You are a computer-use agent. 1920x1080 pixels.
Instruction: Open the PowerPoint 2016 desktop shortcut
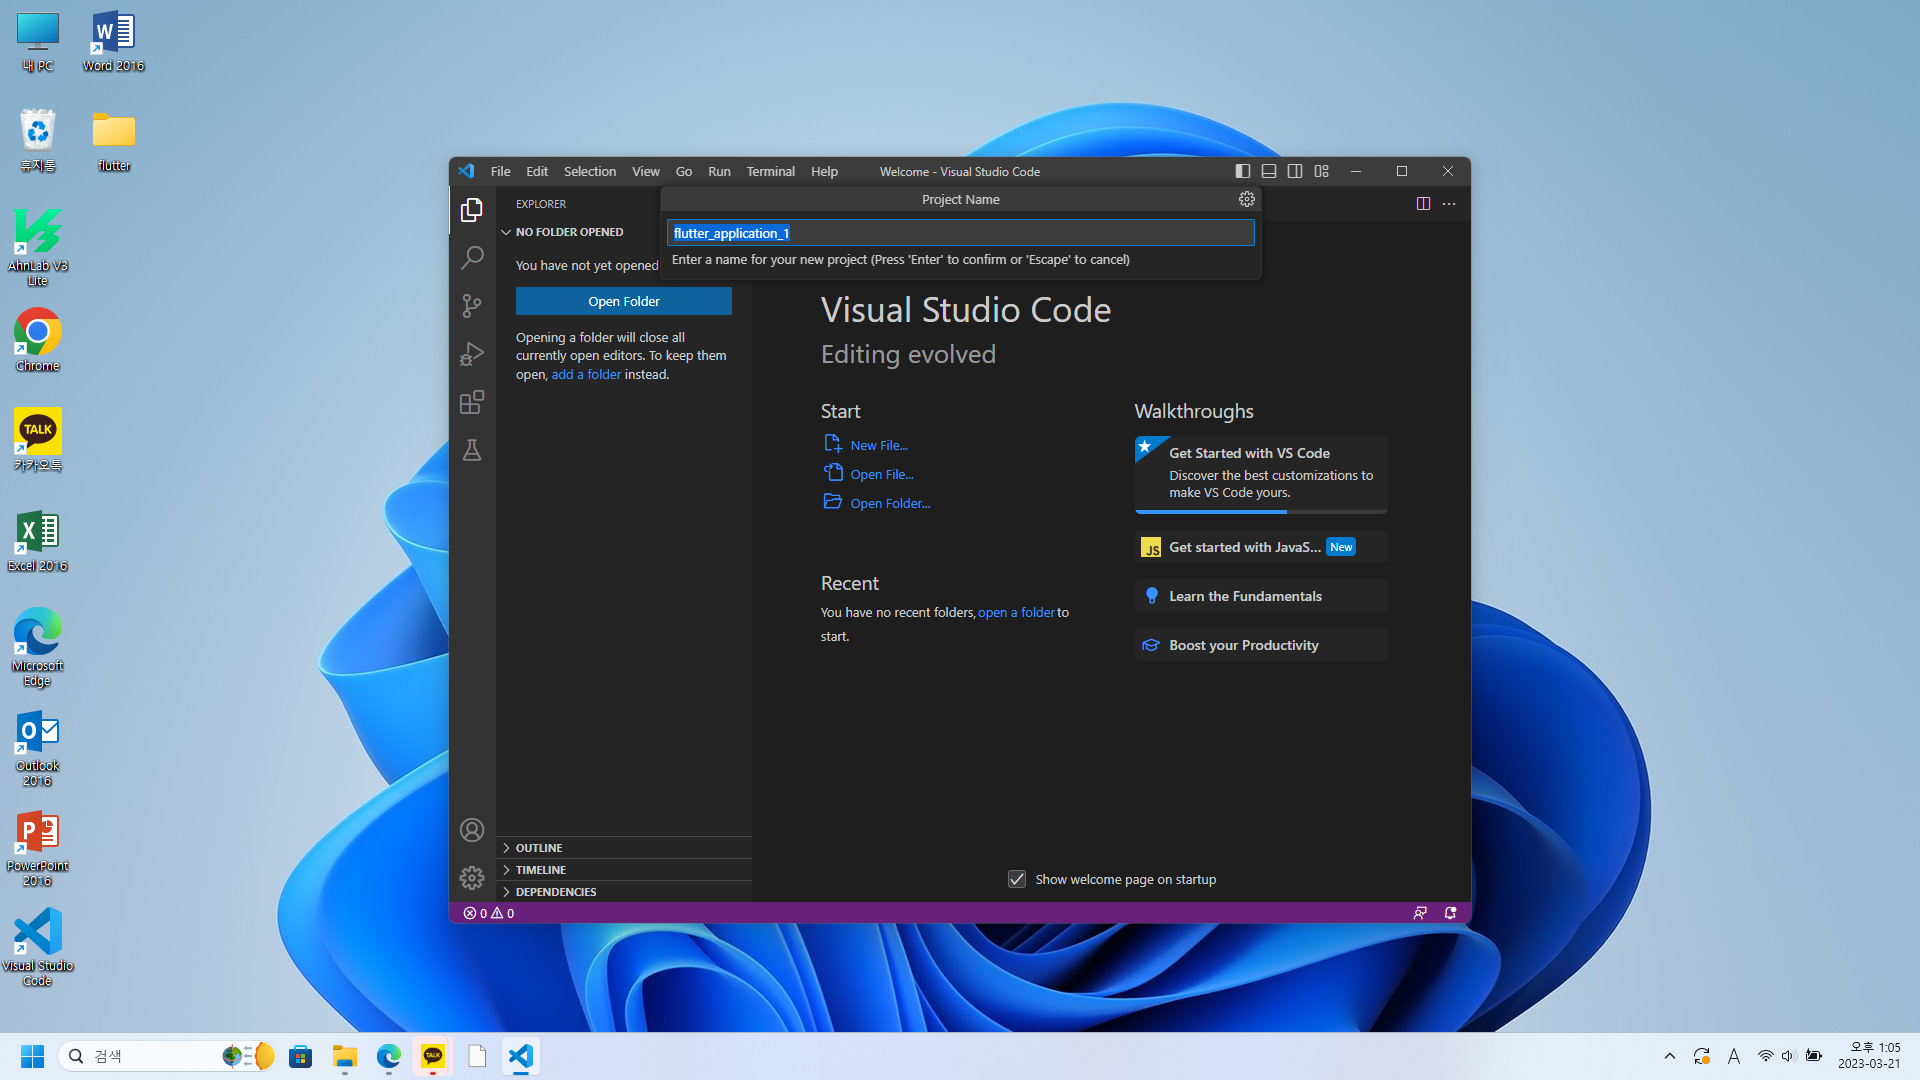click(38, 847)
